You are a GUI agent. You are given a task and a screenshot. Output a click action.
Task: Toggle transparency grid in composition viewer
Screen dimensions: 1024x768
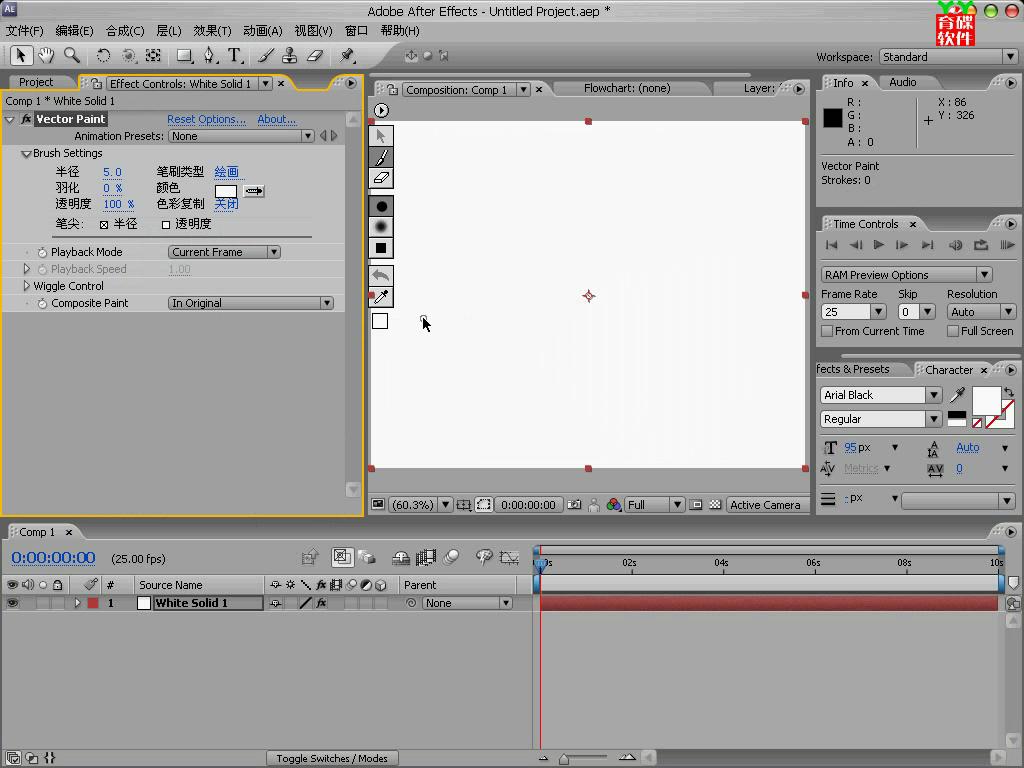click(x=715, y=505)
